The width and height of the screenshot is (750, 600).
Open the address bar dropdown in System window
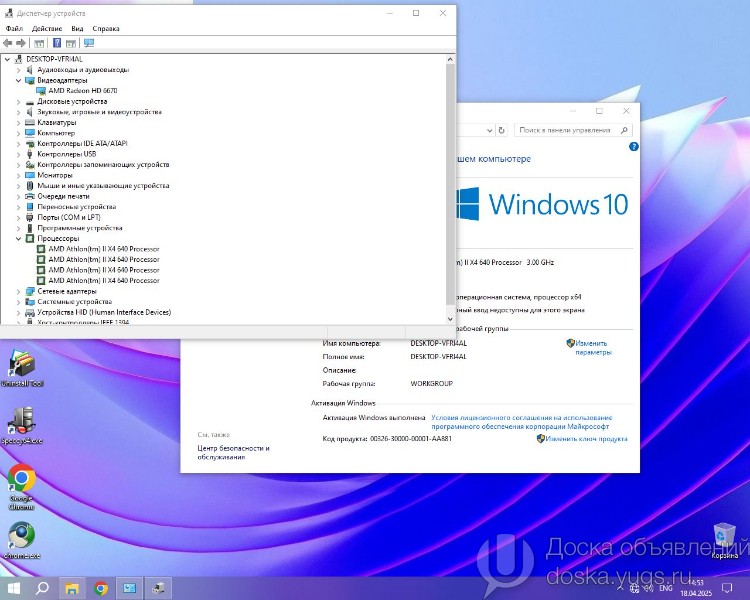tap(489, 130)
